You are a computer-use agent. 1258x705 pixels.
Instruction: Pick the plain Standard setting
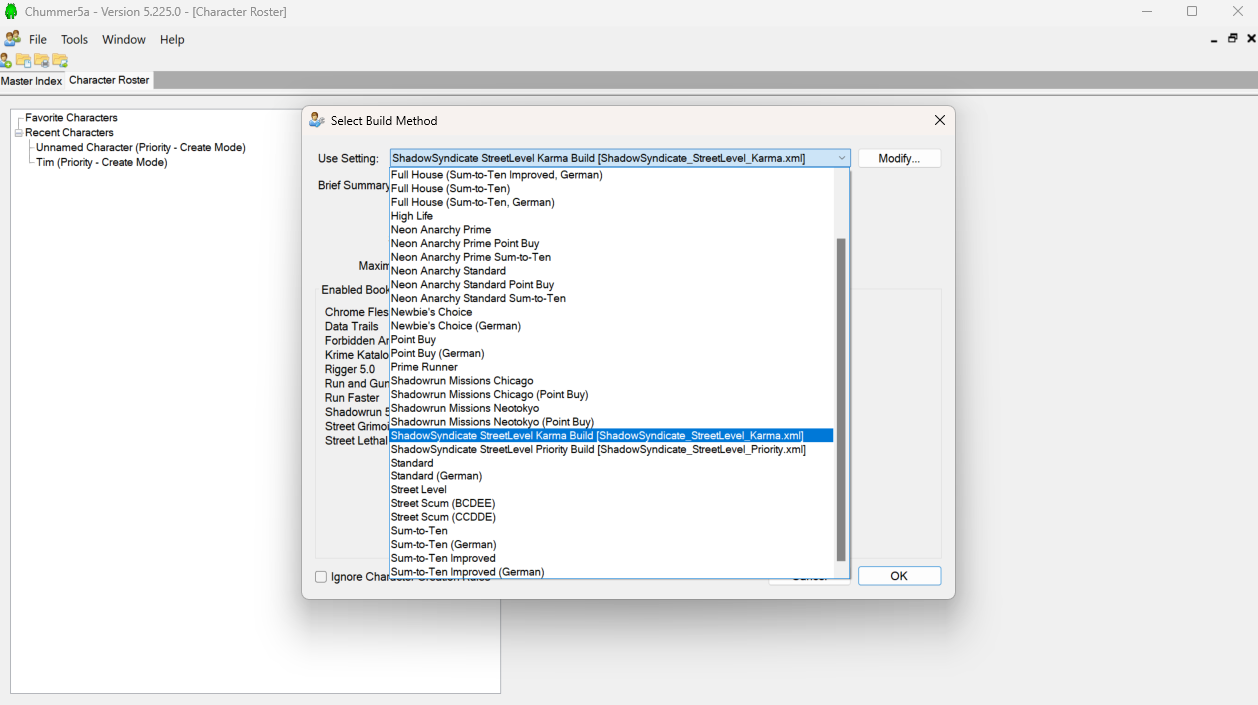click(611, 463)
